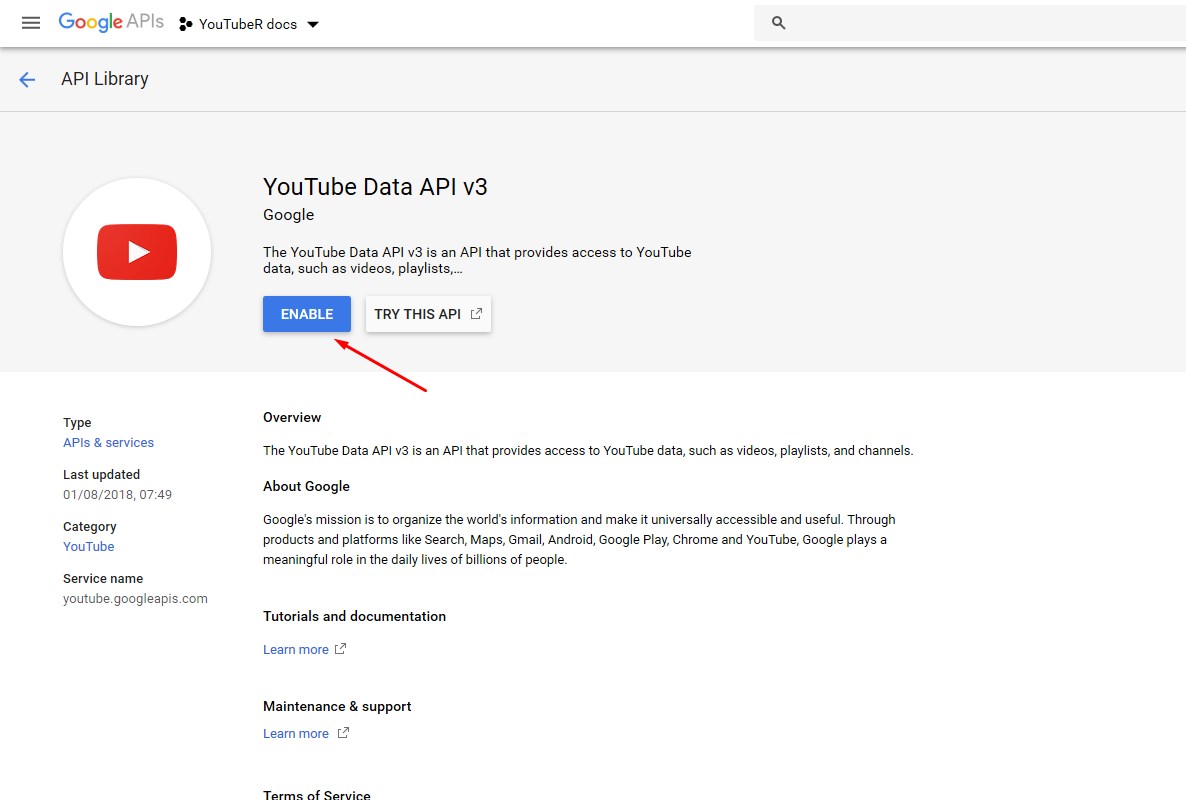Expand the YouTubeR docs project dropdown arrow
This screenshot has width=1186, height=800.
click(x=313, y=24)
